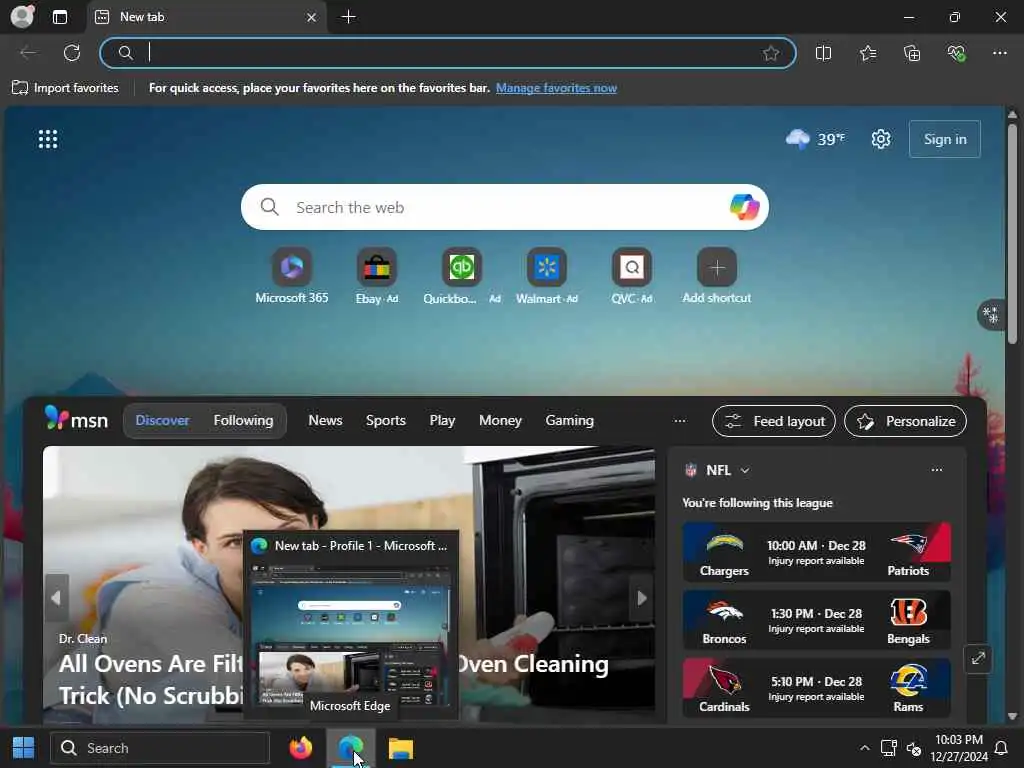Expand the feed with diagonal arrows button
The image size is (1024, 768).
pos(978,658)
